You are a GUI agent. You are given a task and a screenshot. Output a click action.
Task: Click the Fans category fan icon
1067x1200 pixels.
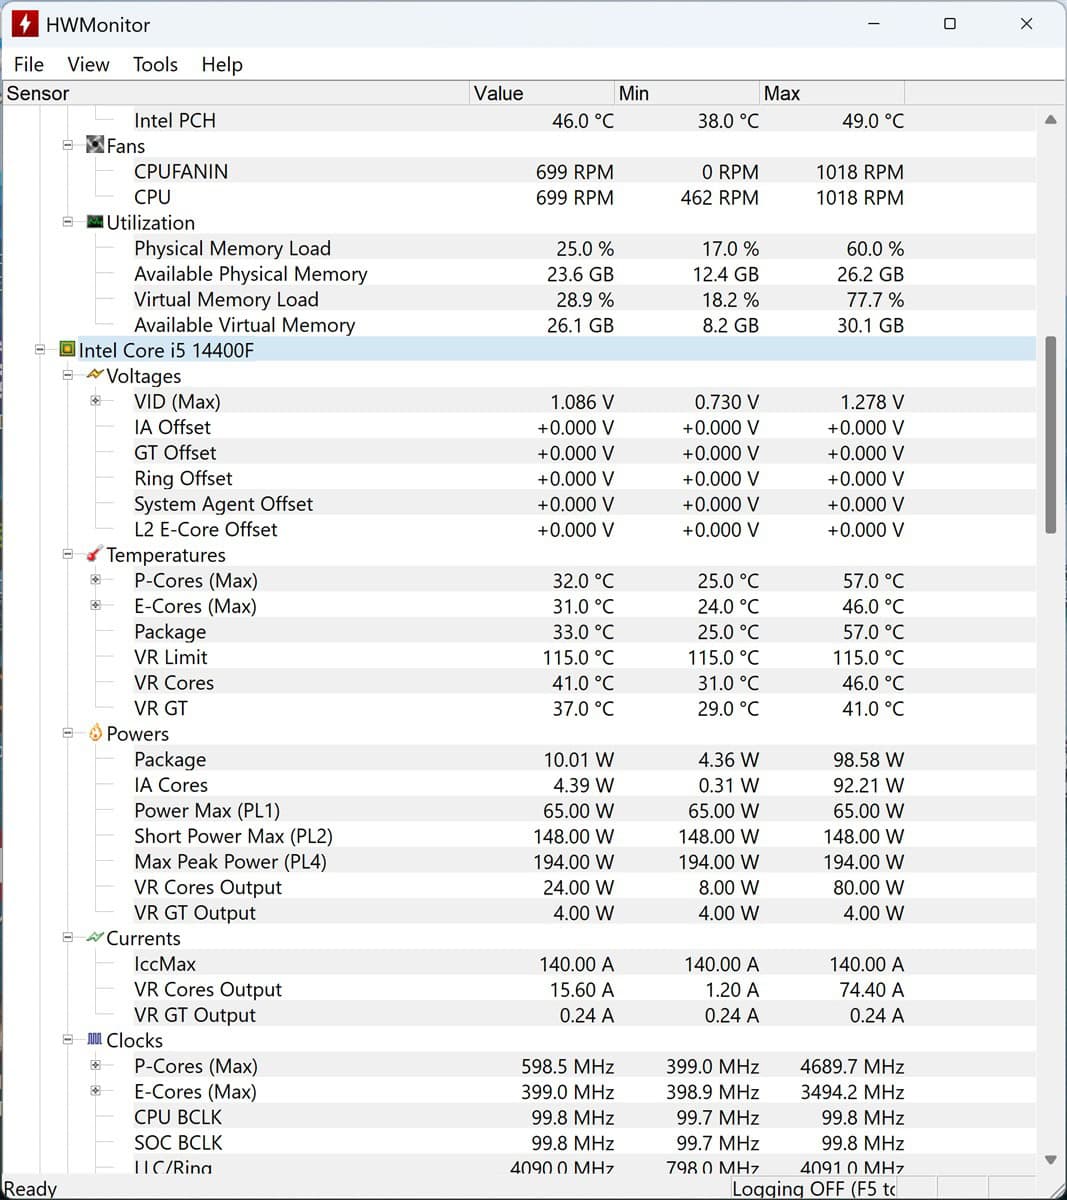coord(95,146)
